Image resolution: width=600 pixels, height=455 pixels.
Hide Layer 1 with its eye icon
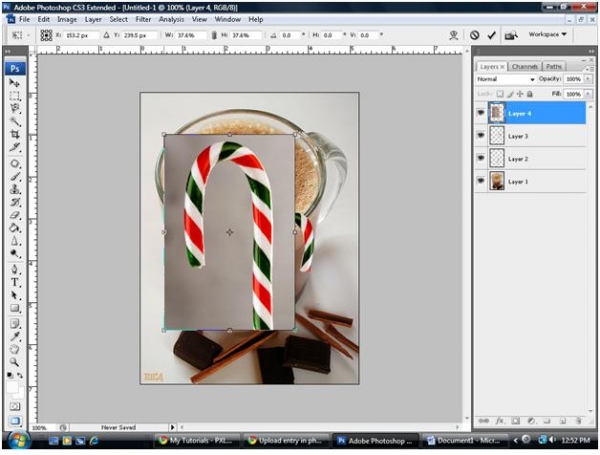click(481, 181)
